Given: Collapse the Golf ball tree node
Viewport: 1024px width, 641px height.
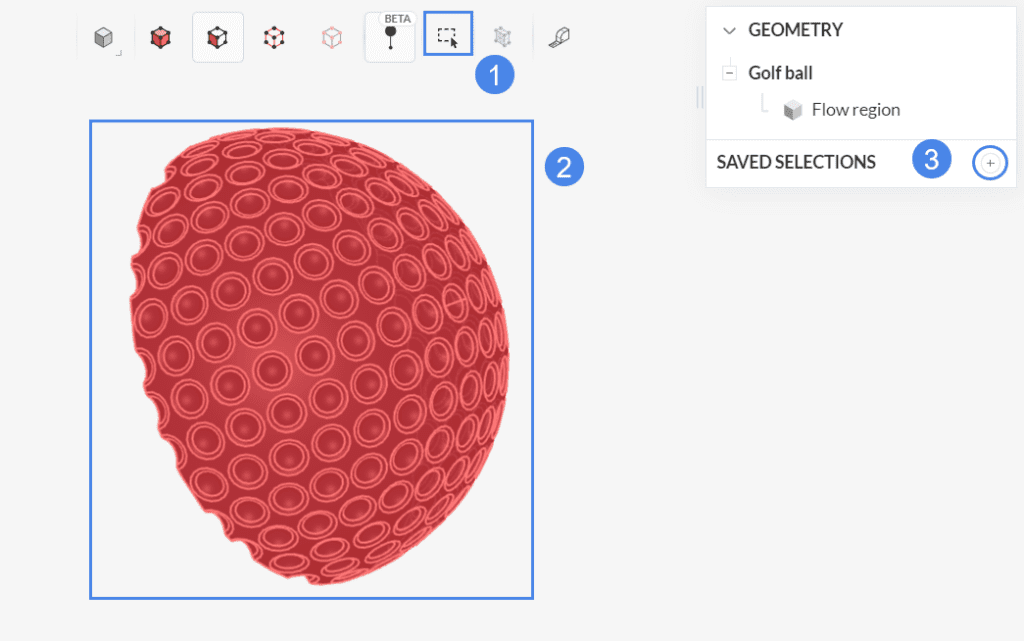Looking at the screenshot, I should tap(729, 72).
